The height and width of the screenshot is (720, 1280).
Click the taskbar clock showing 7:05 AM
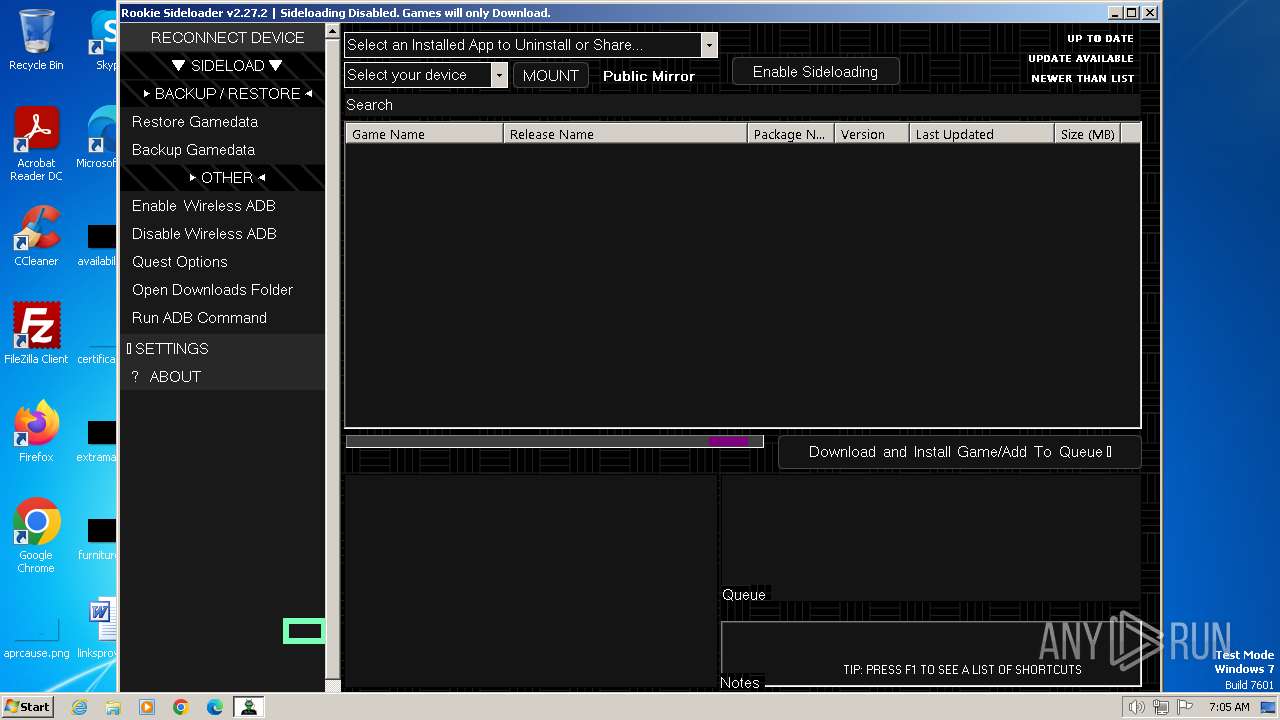coord(1229,707)
